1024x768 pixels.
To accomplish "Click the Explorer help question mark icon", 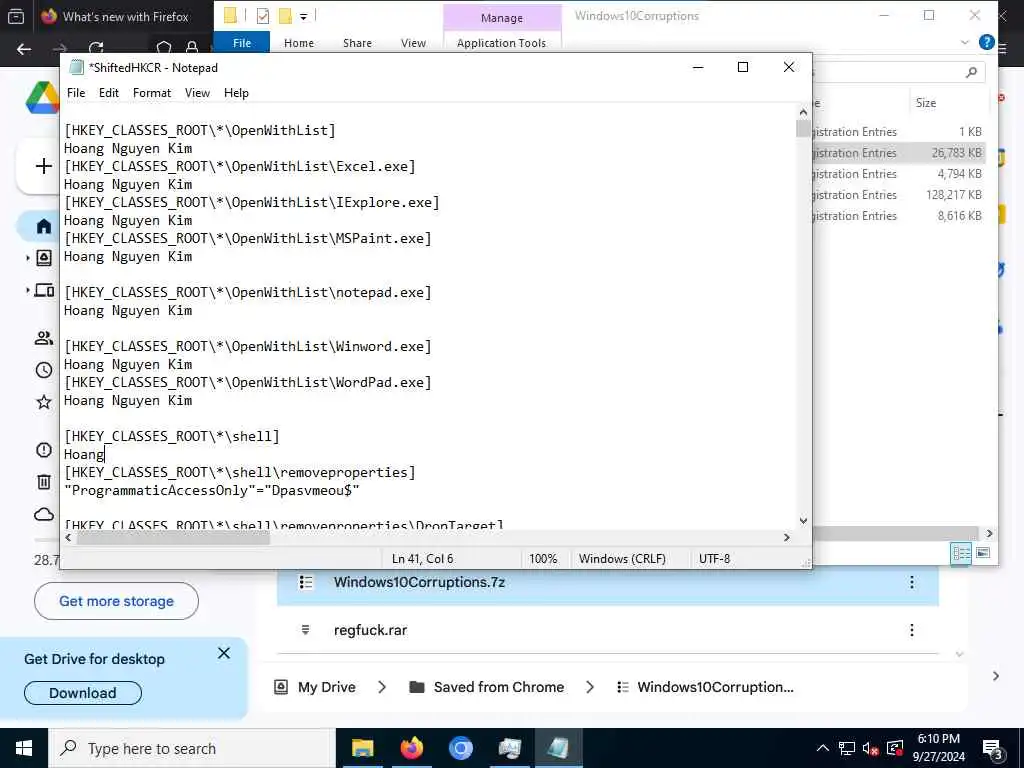I will coord(986,42).
